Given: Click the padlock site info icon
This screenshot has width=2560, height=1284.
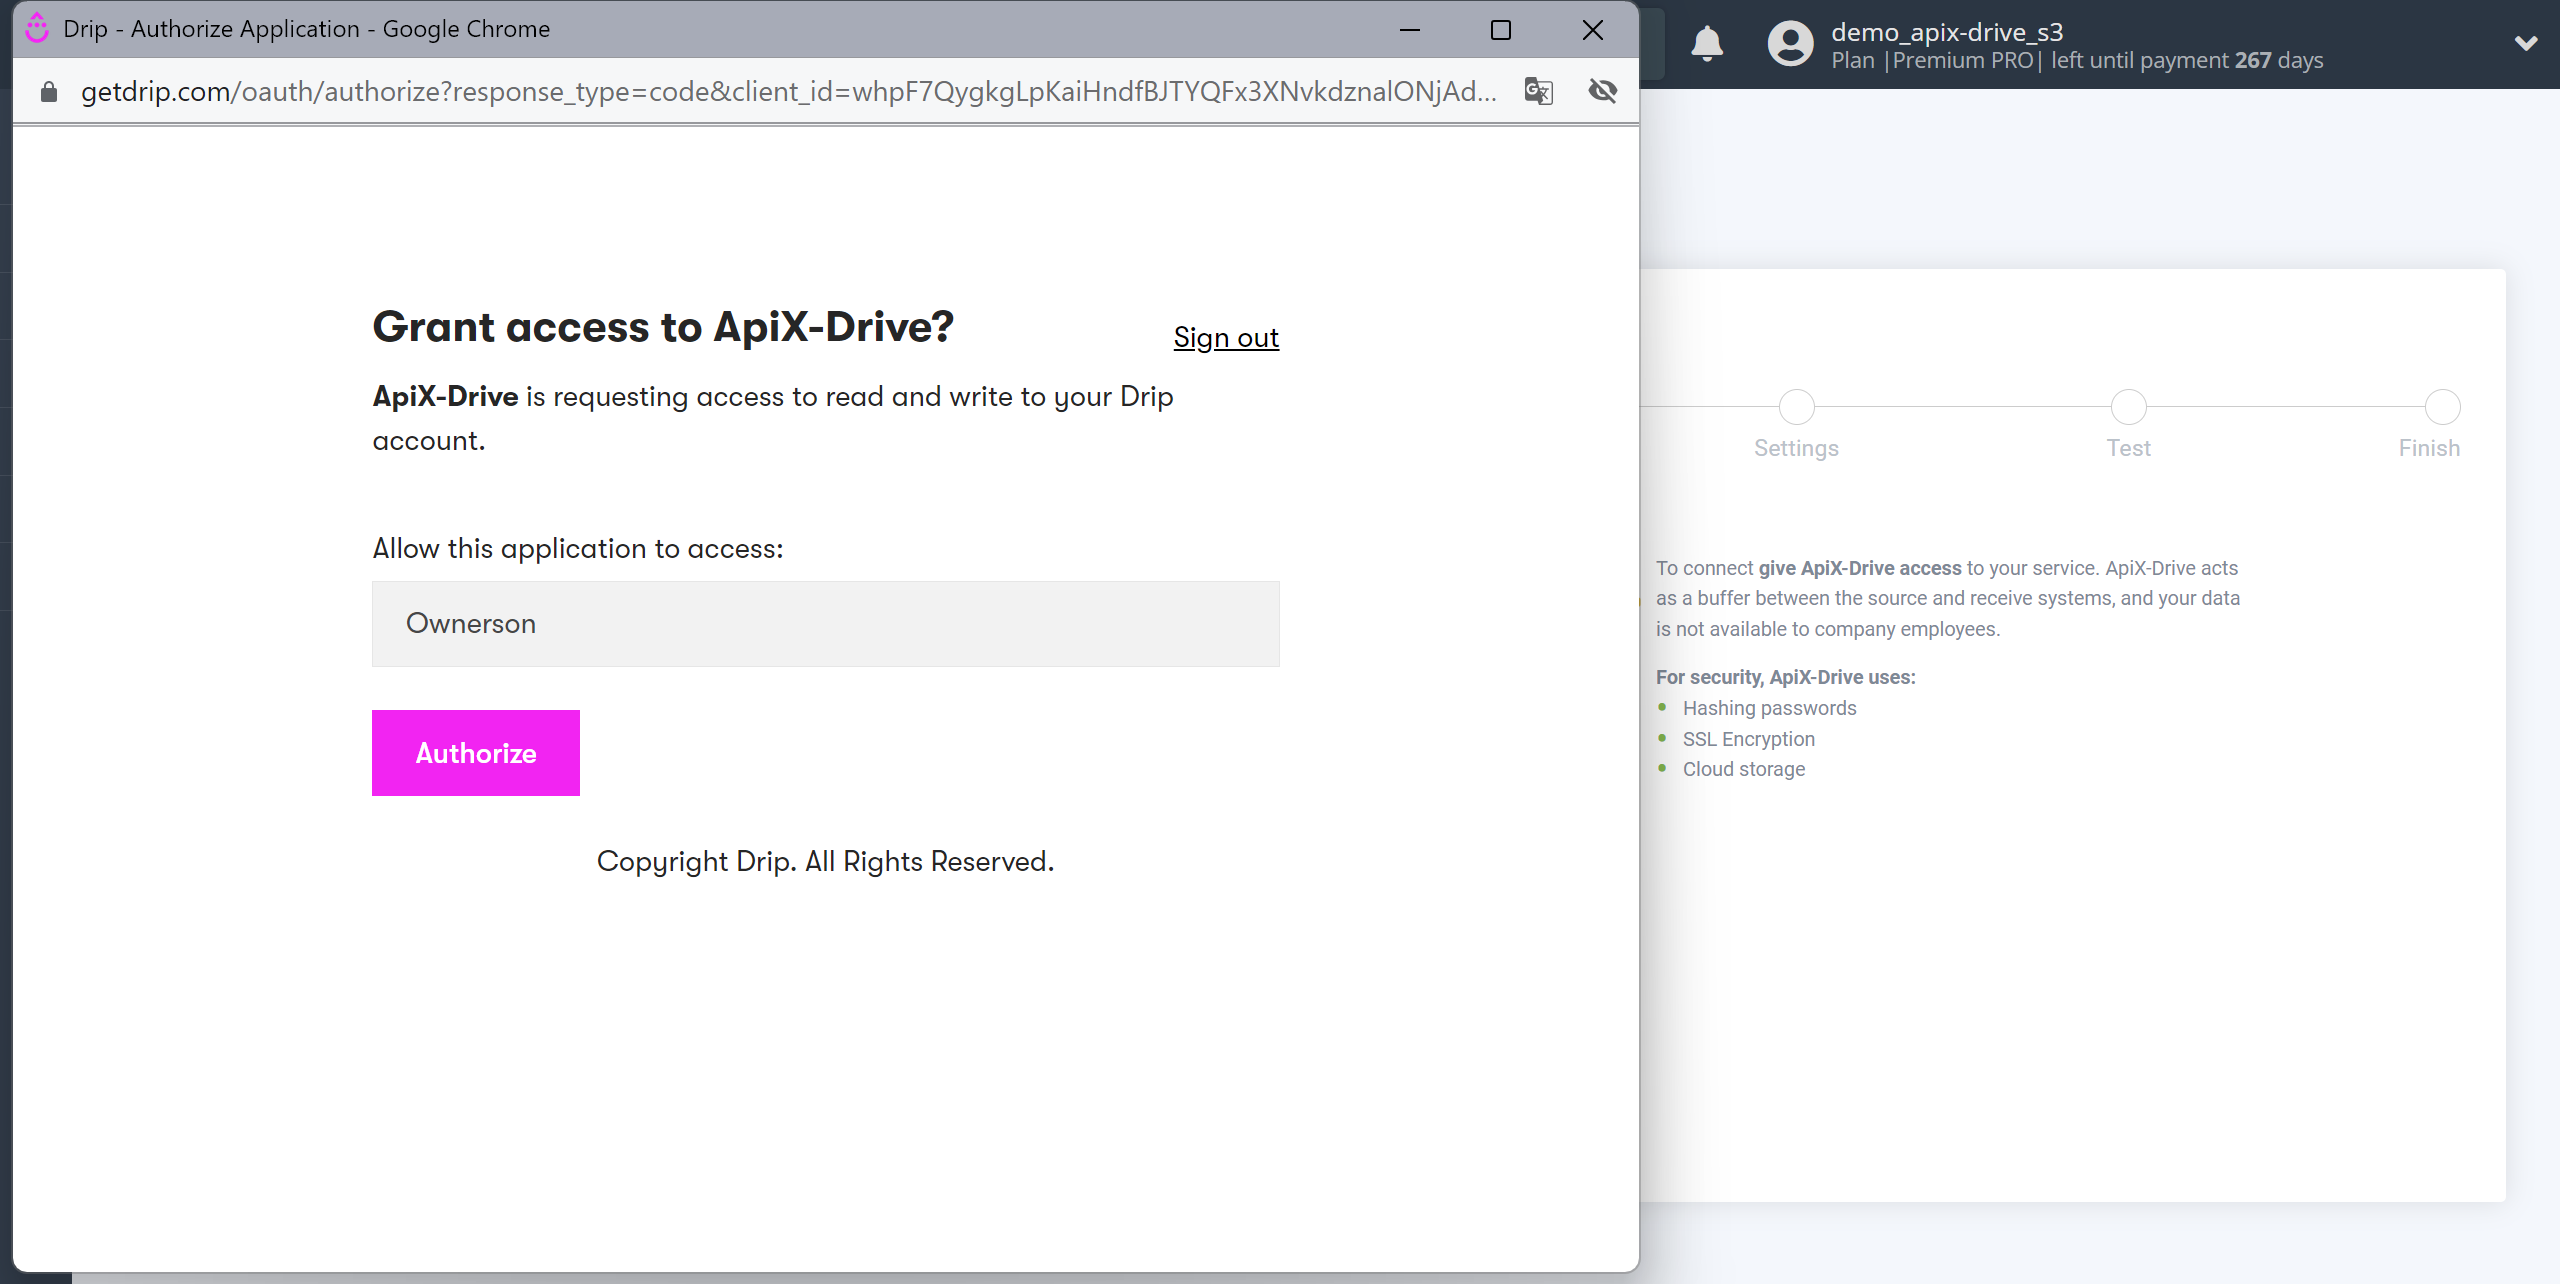Looking at the screenshot, I should coord(49,92).
